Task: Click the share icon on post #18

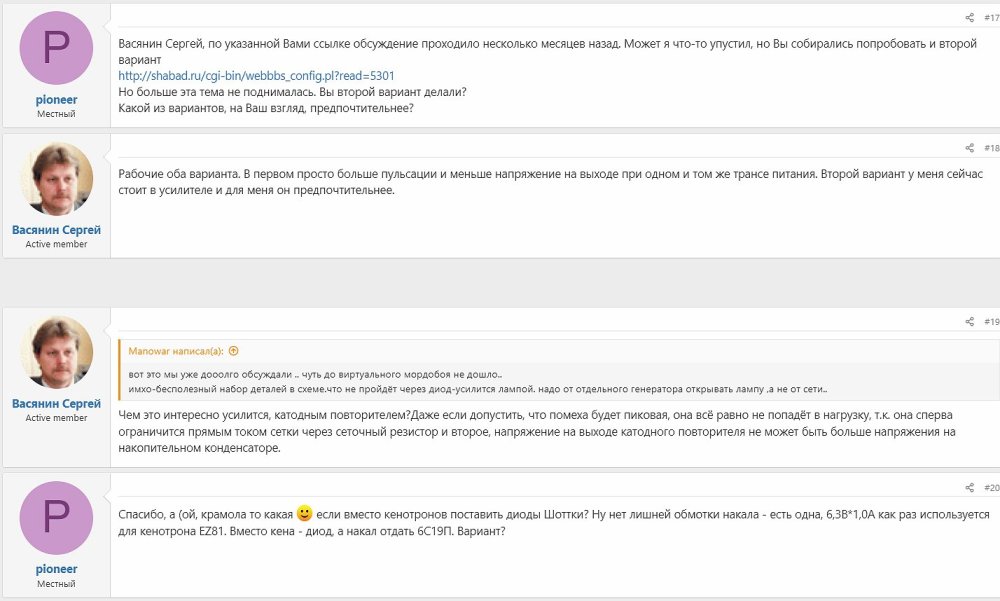Action: (969, 148)
